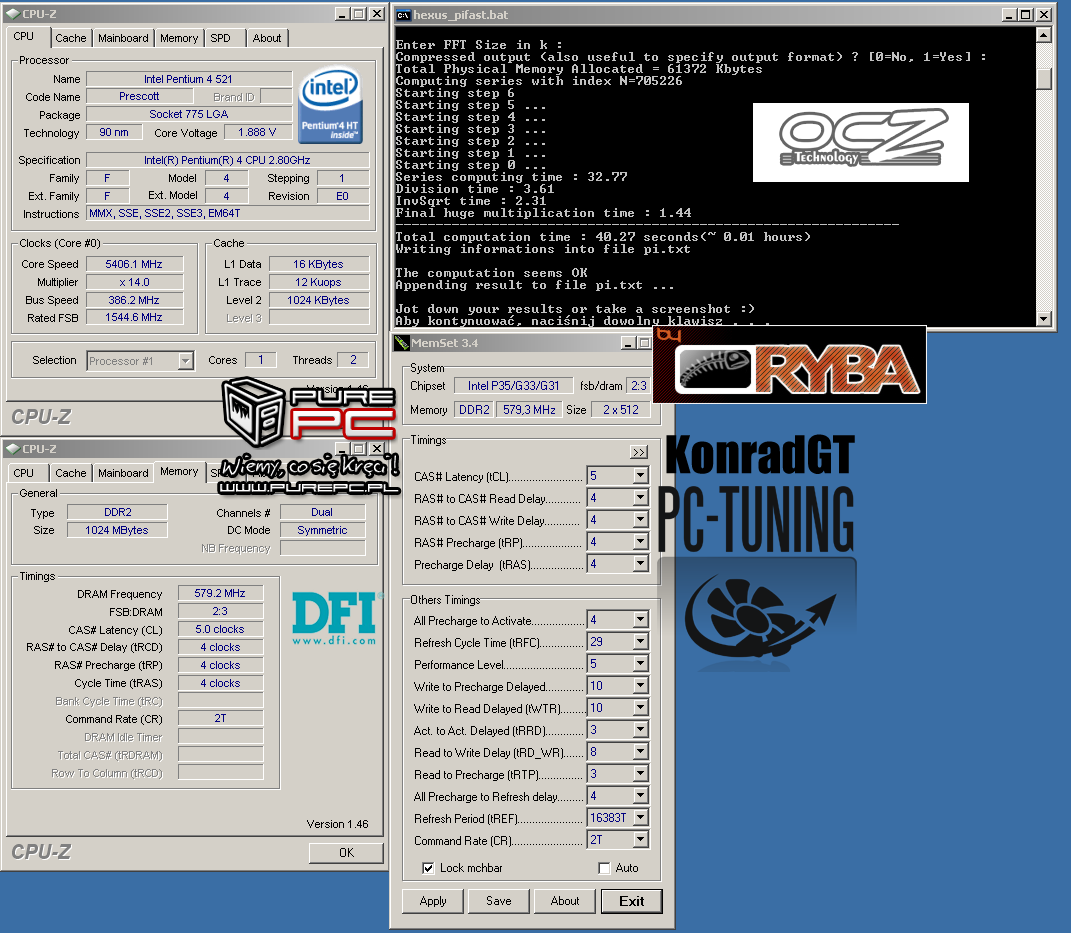Click the RYBA fish logo banner
1071x933 pixels.
[790, 365]
